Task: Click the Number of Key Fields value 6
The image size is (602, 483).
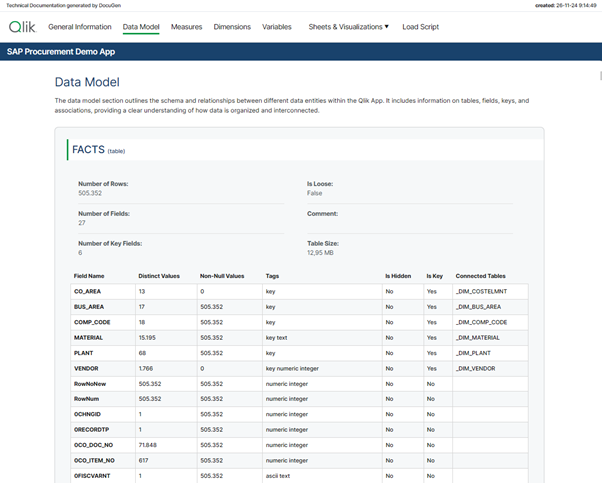Action: (x=80, y=253)
